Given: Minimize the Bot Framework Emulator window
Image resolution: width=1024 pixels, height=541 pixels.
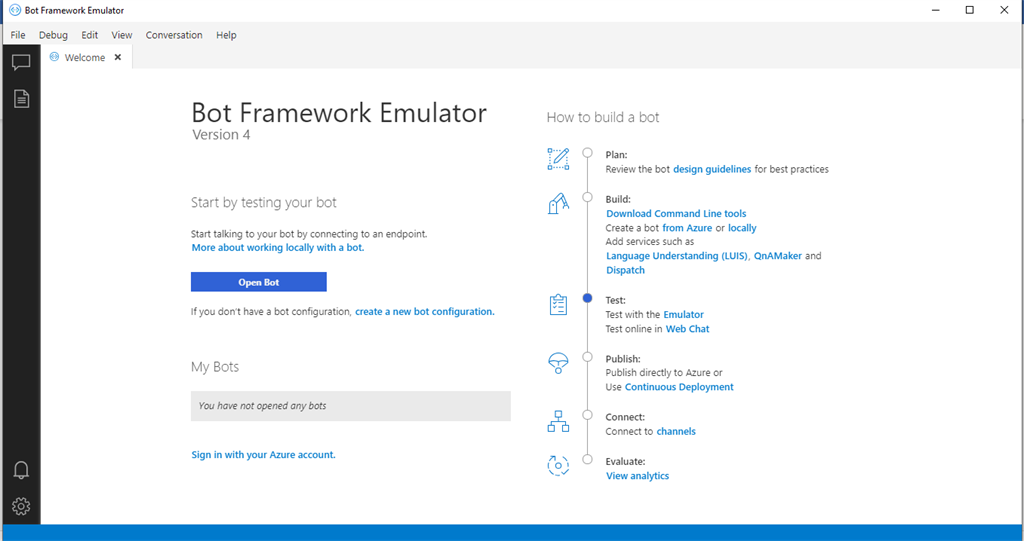Looking at the screenshot, I should (936, 10).
